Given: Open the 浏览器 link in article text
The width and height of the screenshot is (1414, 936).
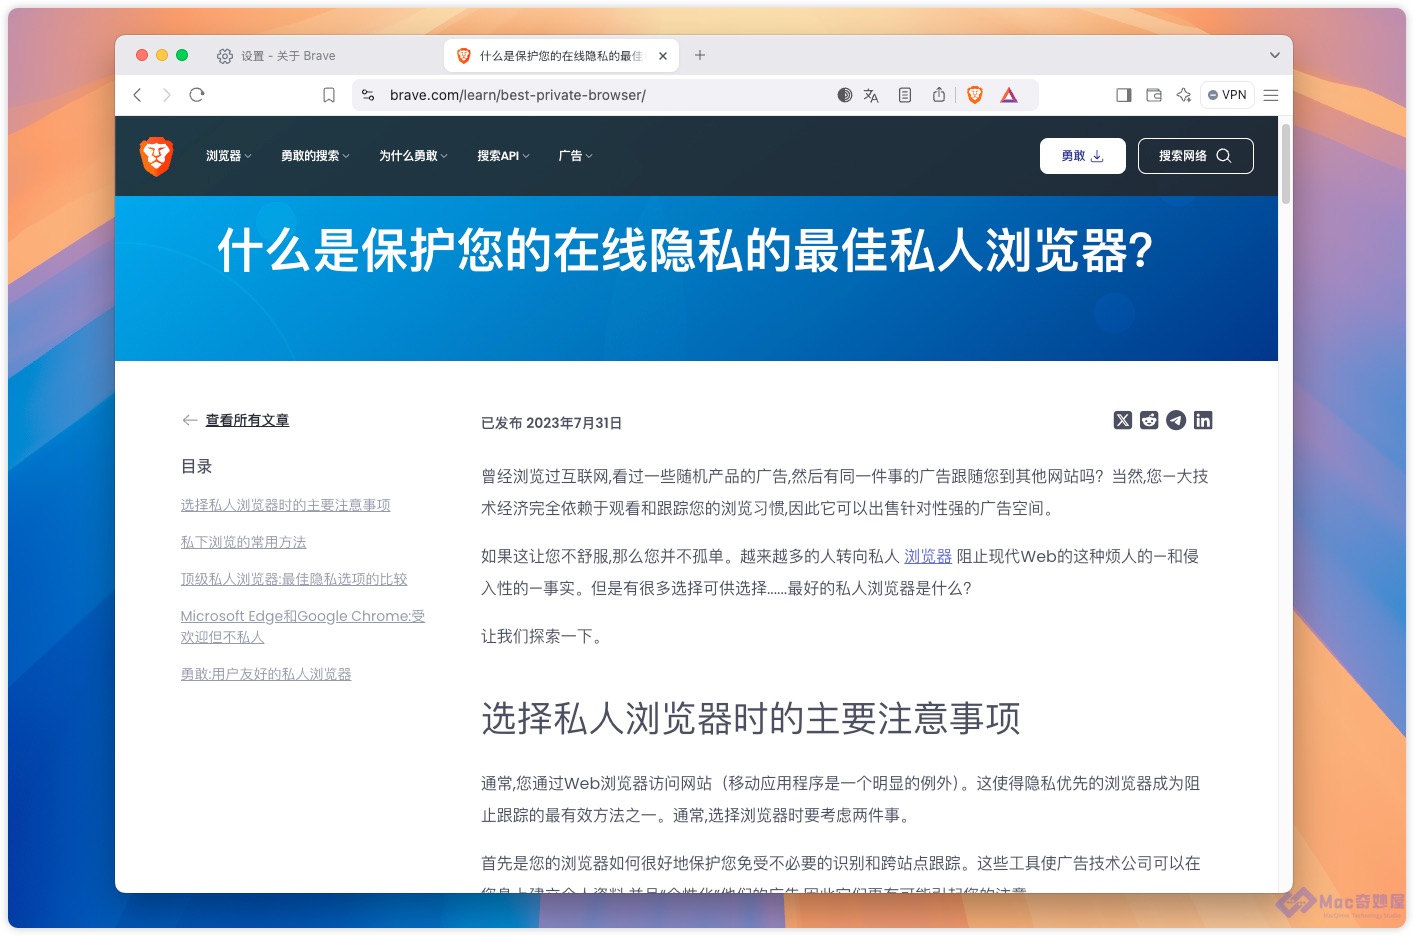Looking at the screenshot, I should 928,556.
